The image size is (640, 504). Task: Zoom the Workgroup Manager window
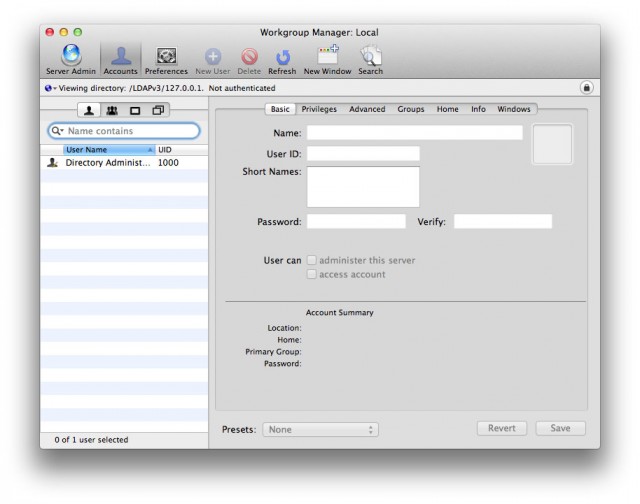(x=78, y=32)
